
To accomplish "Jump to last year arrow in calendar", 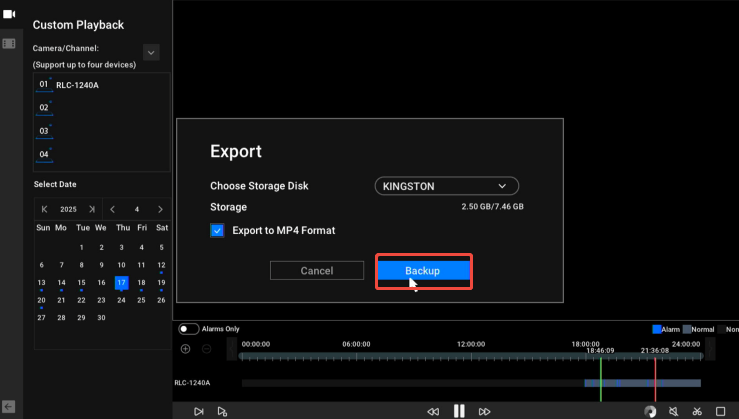I will click(92, 209).
